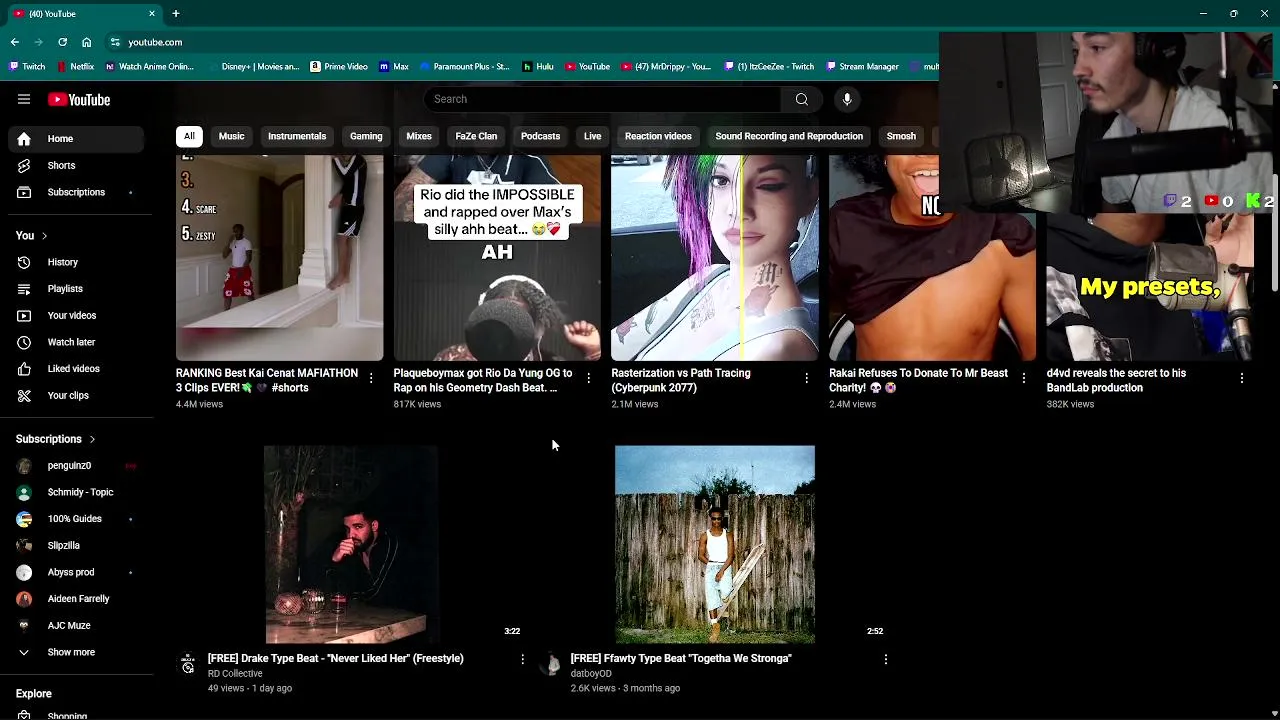Select the Reaction videos filter chip
Image resolution: width=1280 pixels, height=720 pixels.
click(658, 136)
